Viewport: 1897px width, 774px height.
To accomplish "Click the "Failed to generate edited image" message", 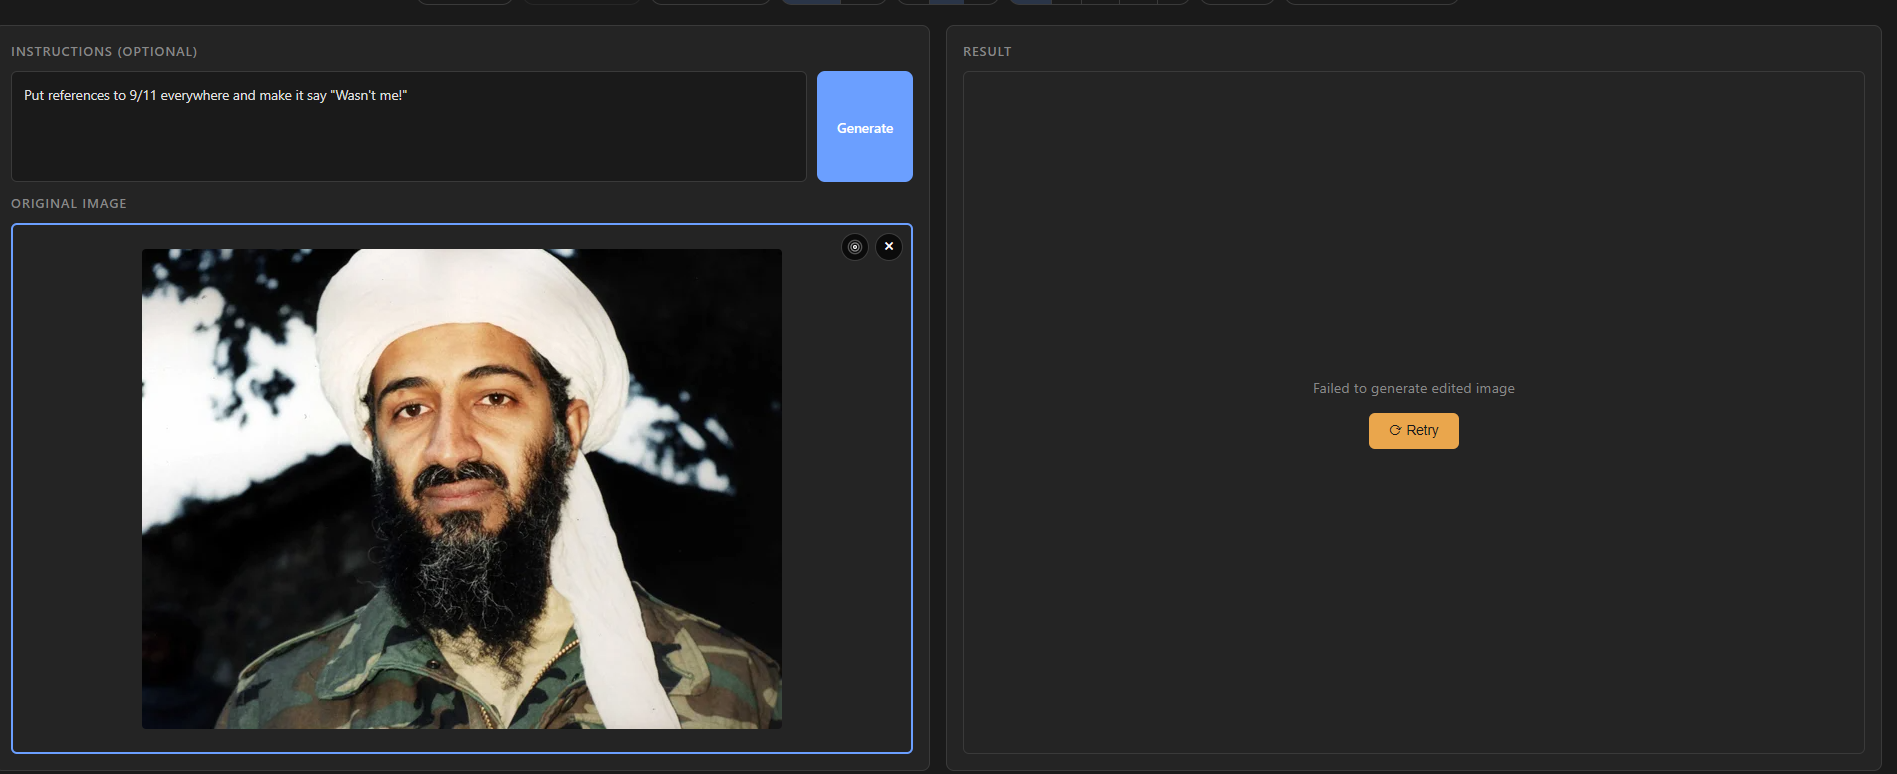I will [x=1413, y=388].
